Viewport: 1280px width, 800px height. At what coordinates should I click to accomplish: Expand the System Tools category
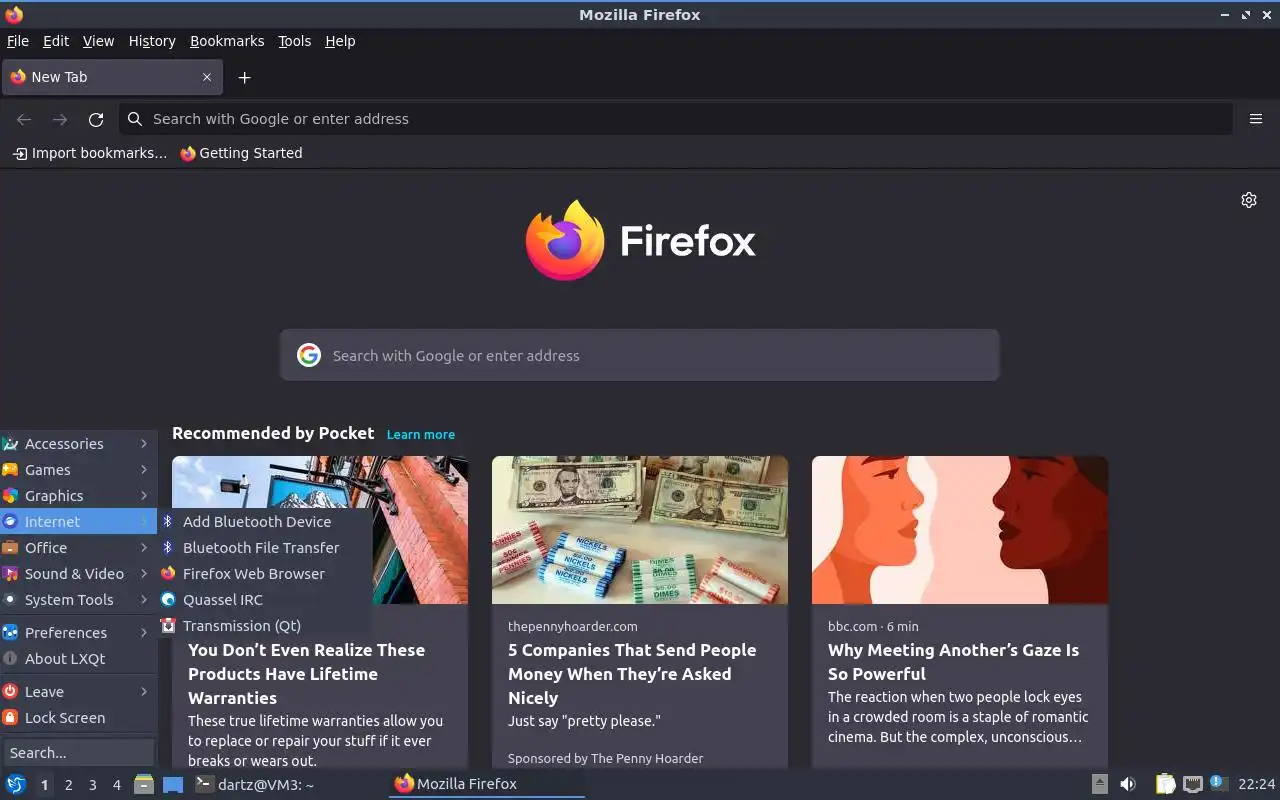pos(78,600)
